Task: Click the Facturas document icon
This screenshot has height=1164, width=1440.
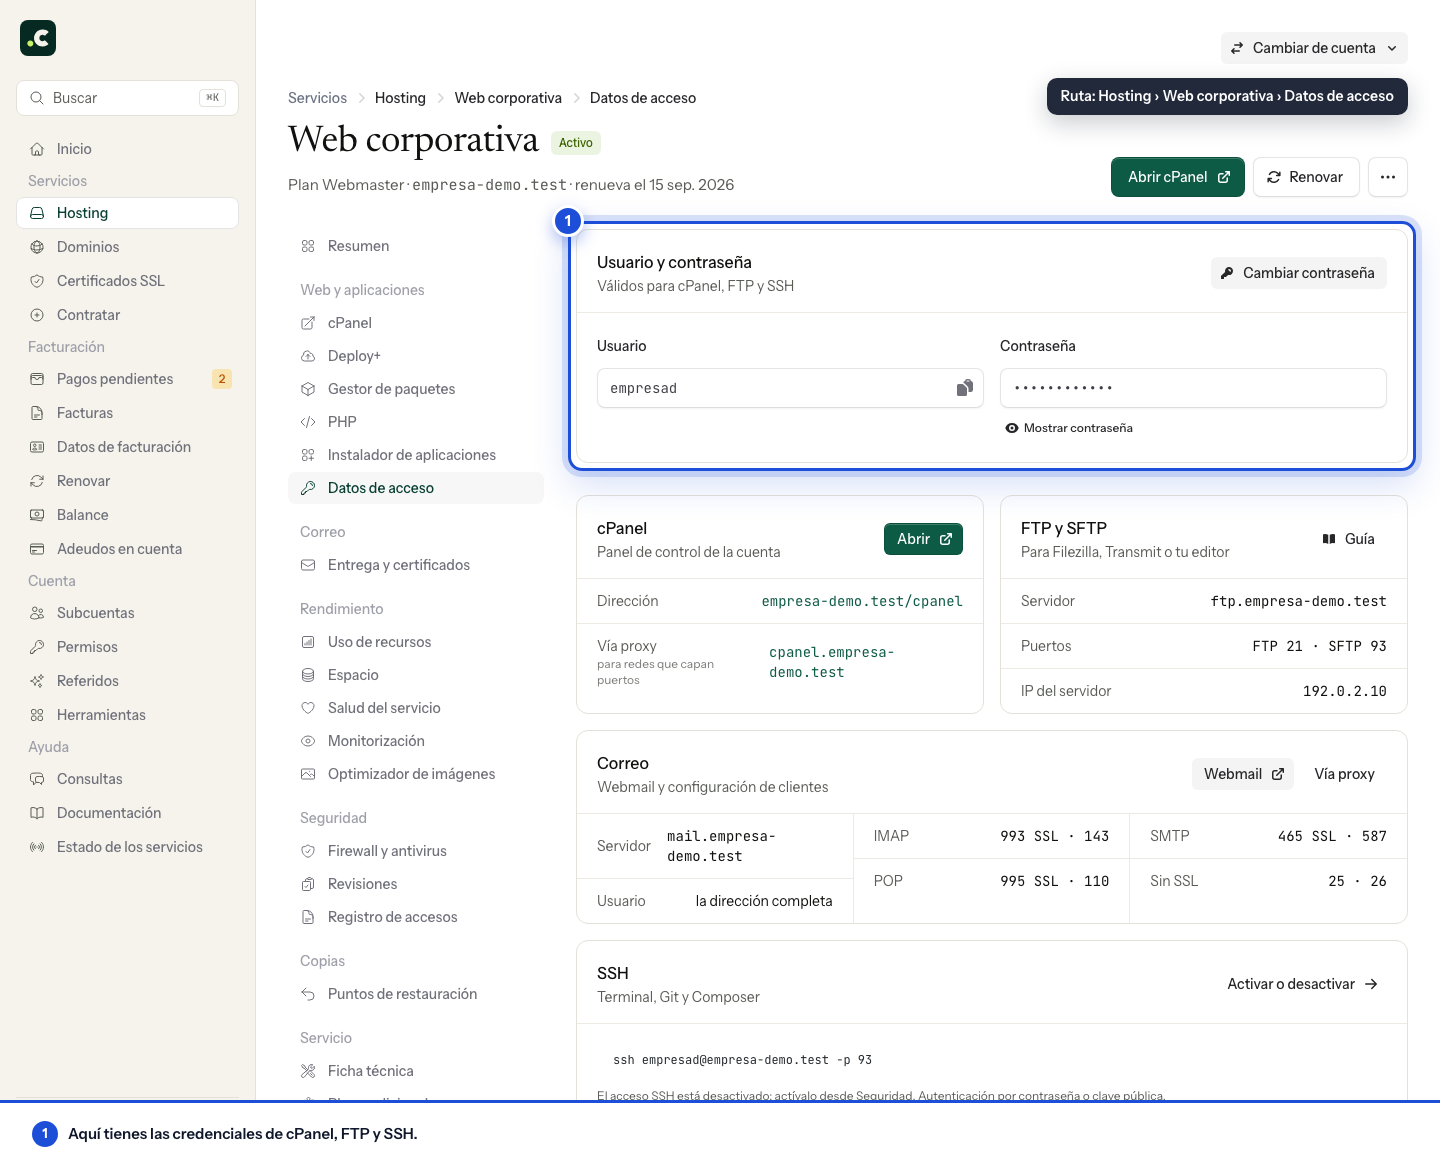Action: tap(37, 413)
